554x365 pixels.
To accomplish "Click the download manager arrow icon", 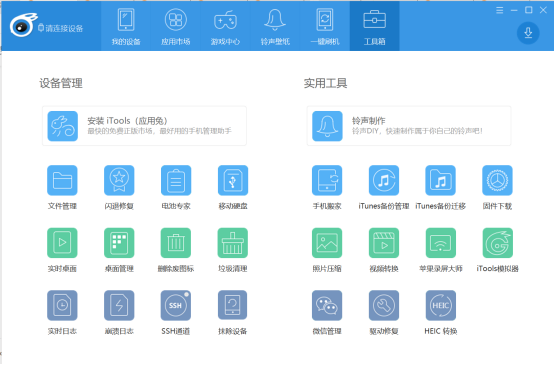I will pyautogui.click(x=528, y=33).
